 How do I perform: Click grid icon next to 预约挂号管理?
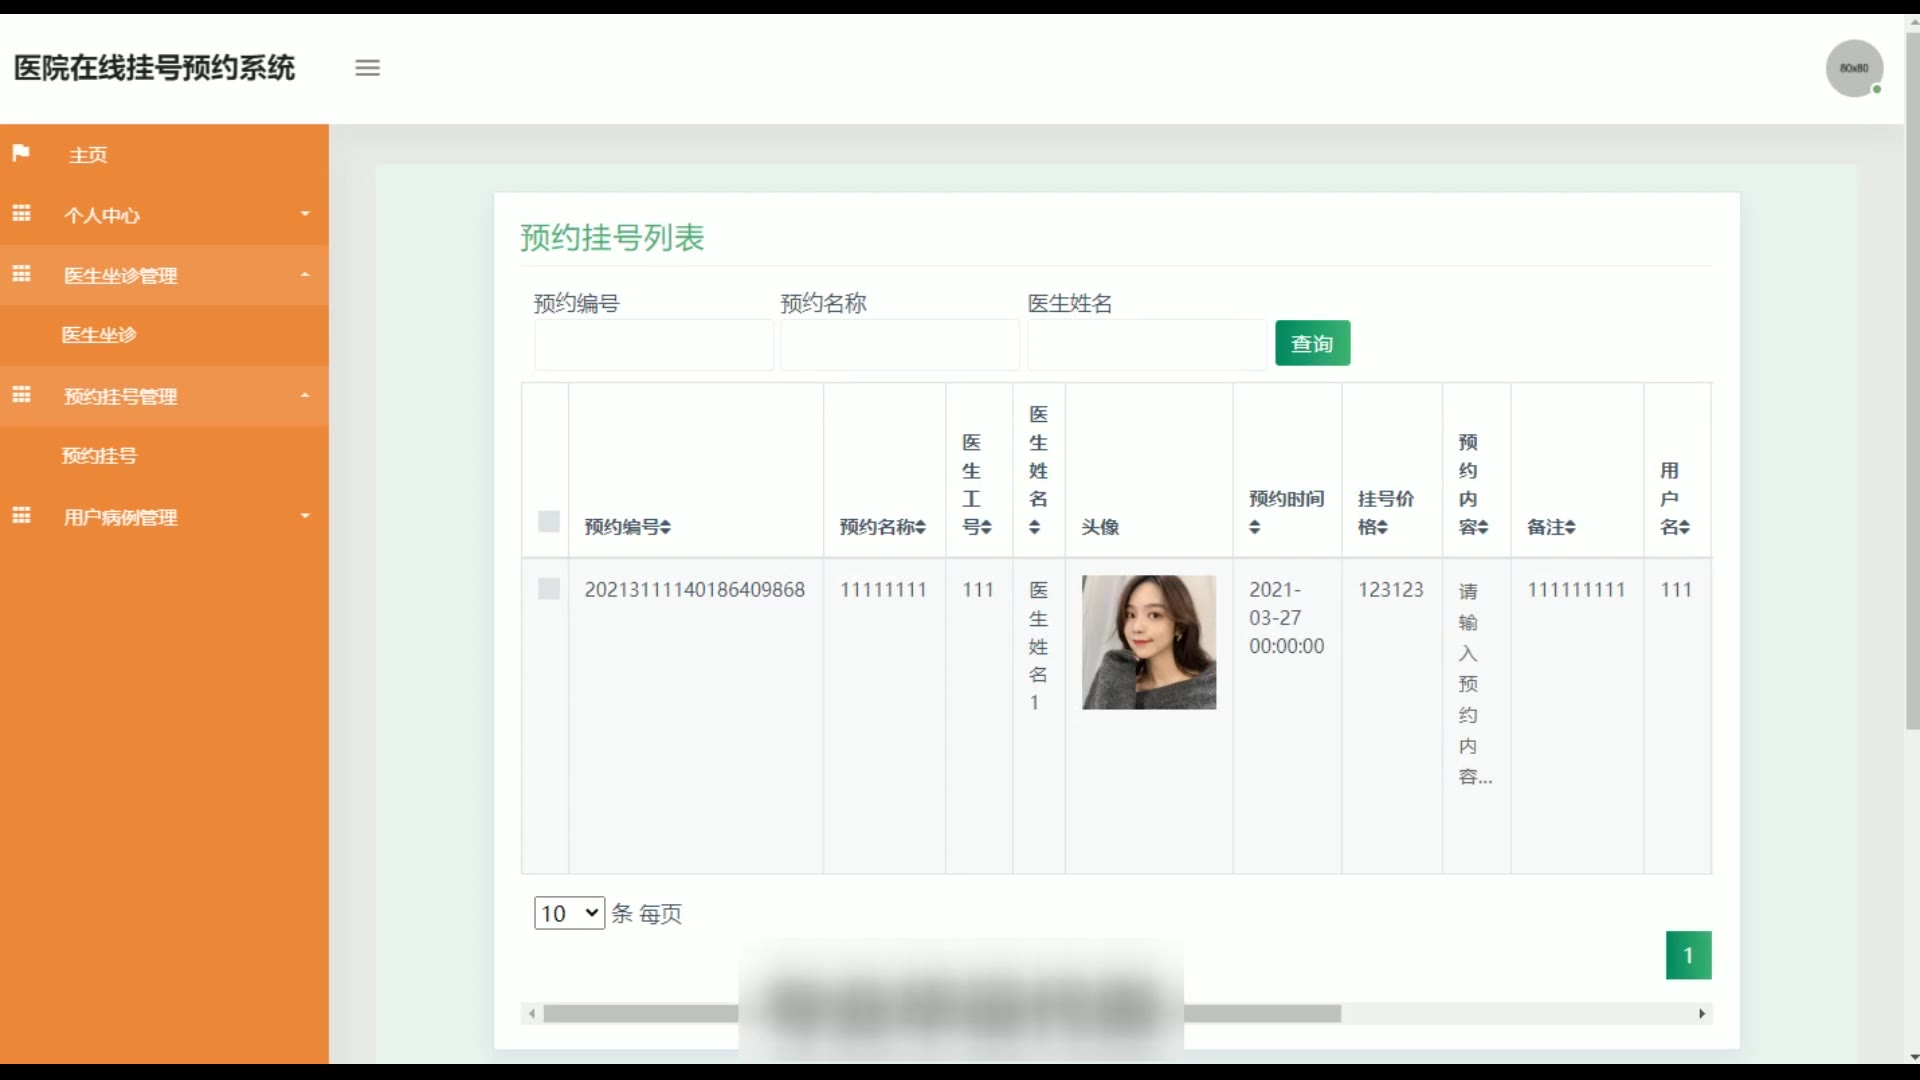[21, 395]
